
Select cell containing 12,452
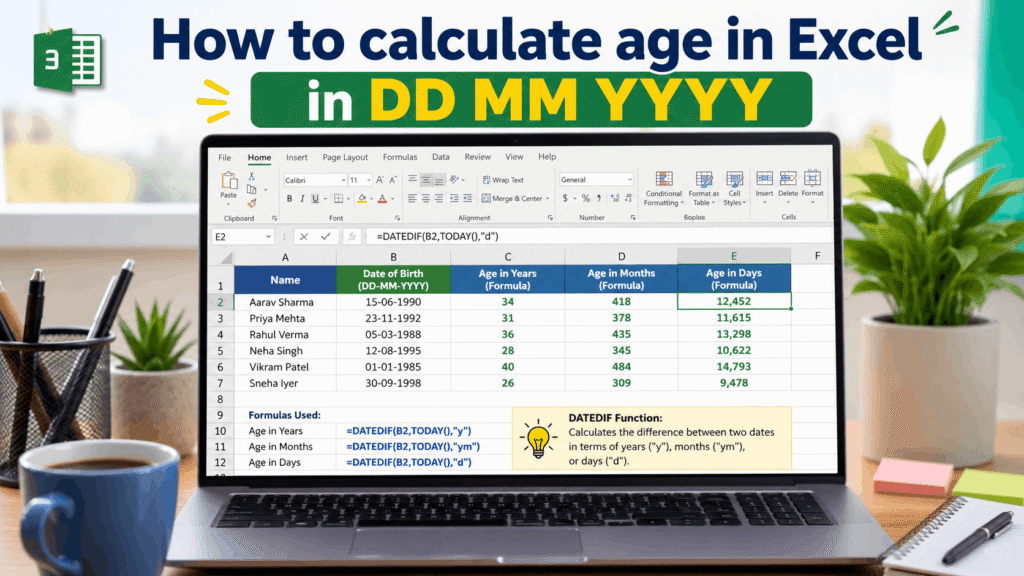(734, 302)
